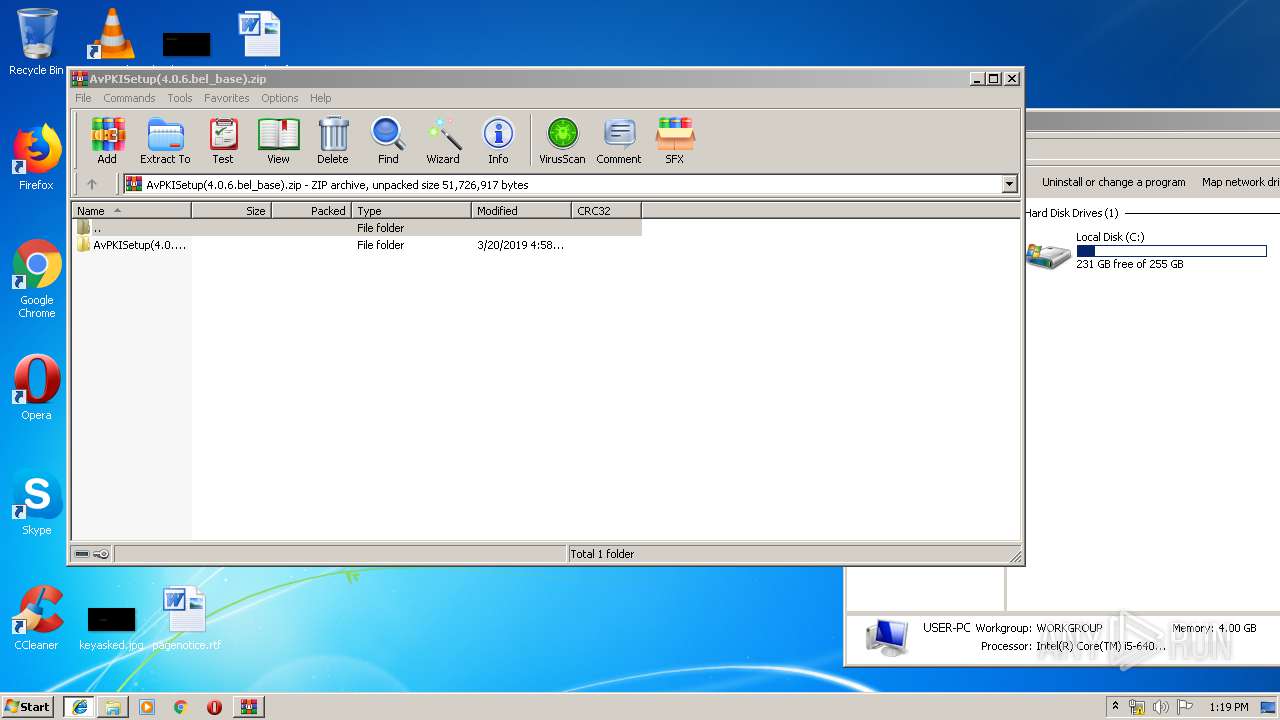The image size is (1280, 720).
Task: Click 'Total 1 folder' status text
Action: (x=601, y=554)
